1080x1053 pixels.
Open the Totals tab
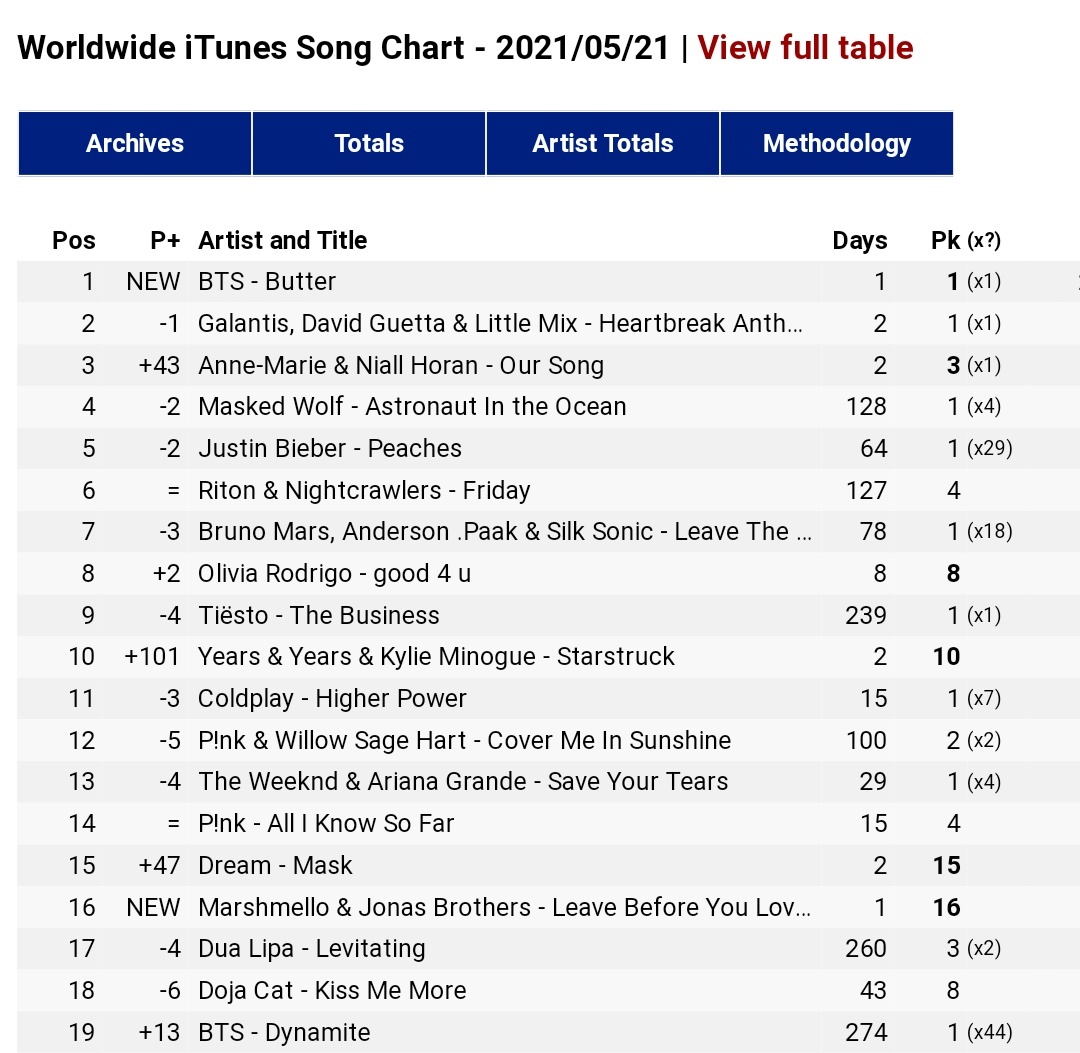[x=369, y=144]
